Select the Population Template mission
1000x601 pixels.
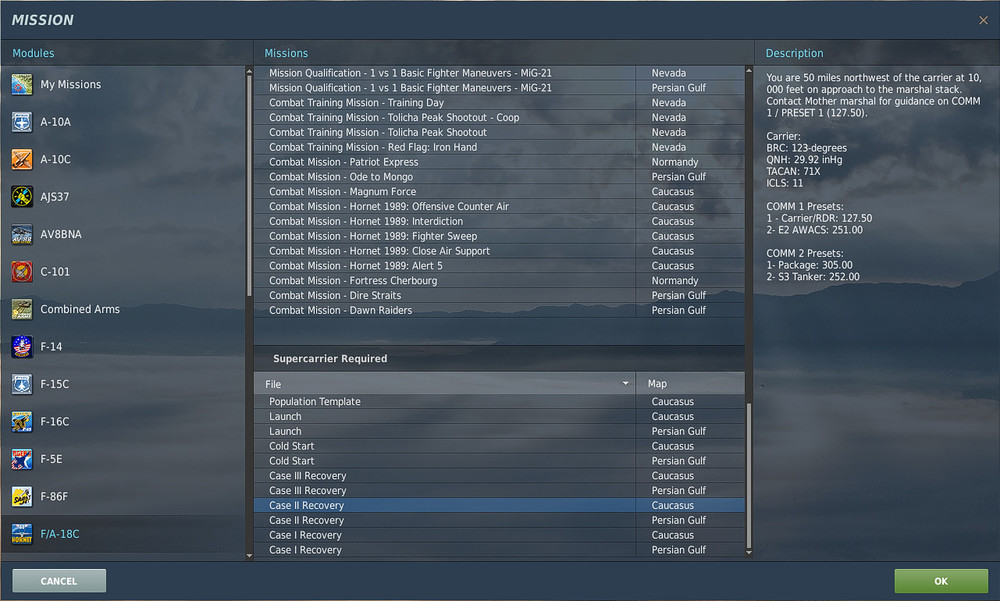click(499, 402)
